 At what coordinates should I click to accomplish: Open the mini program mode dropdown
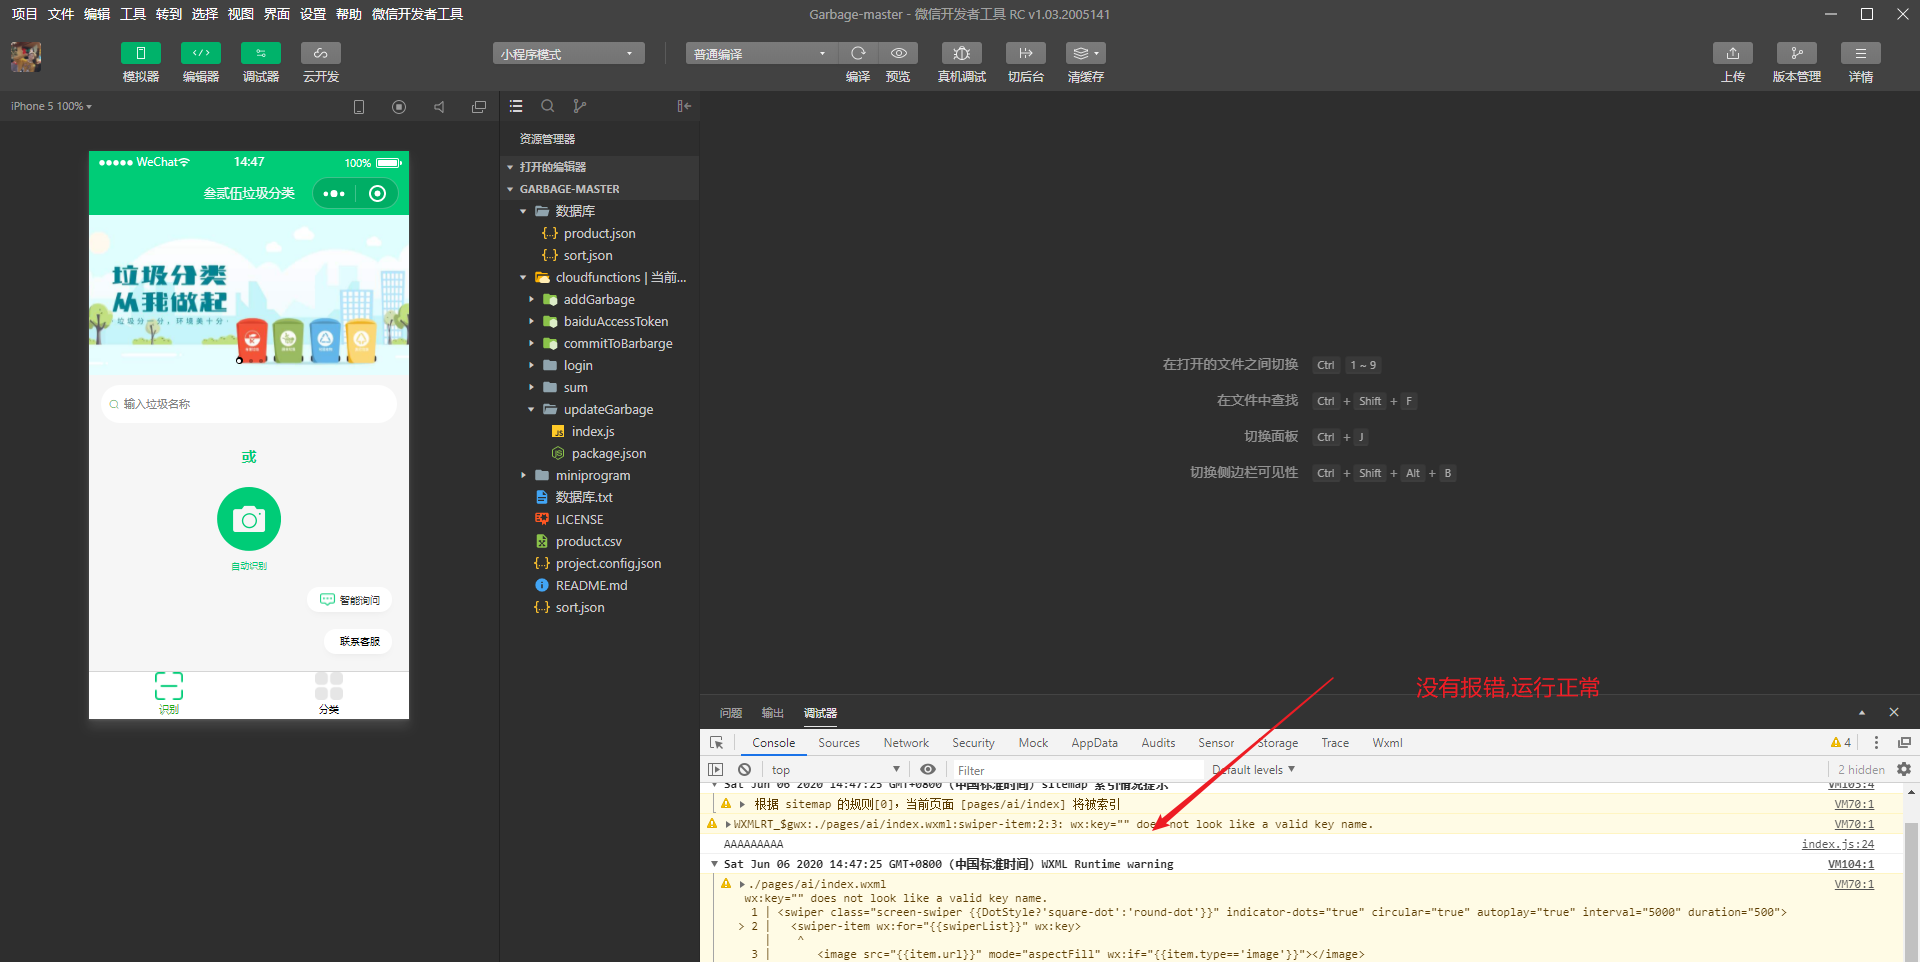568,54
